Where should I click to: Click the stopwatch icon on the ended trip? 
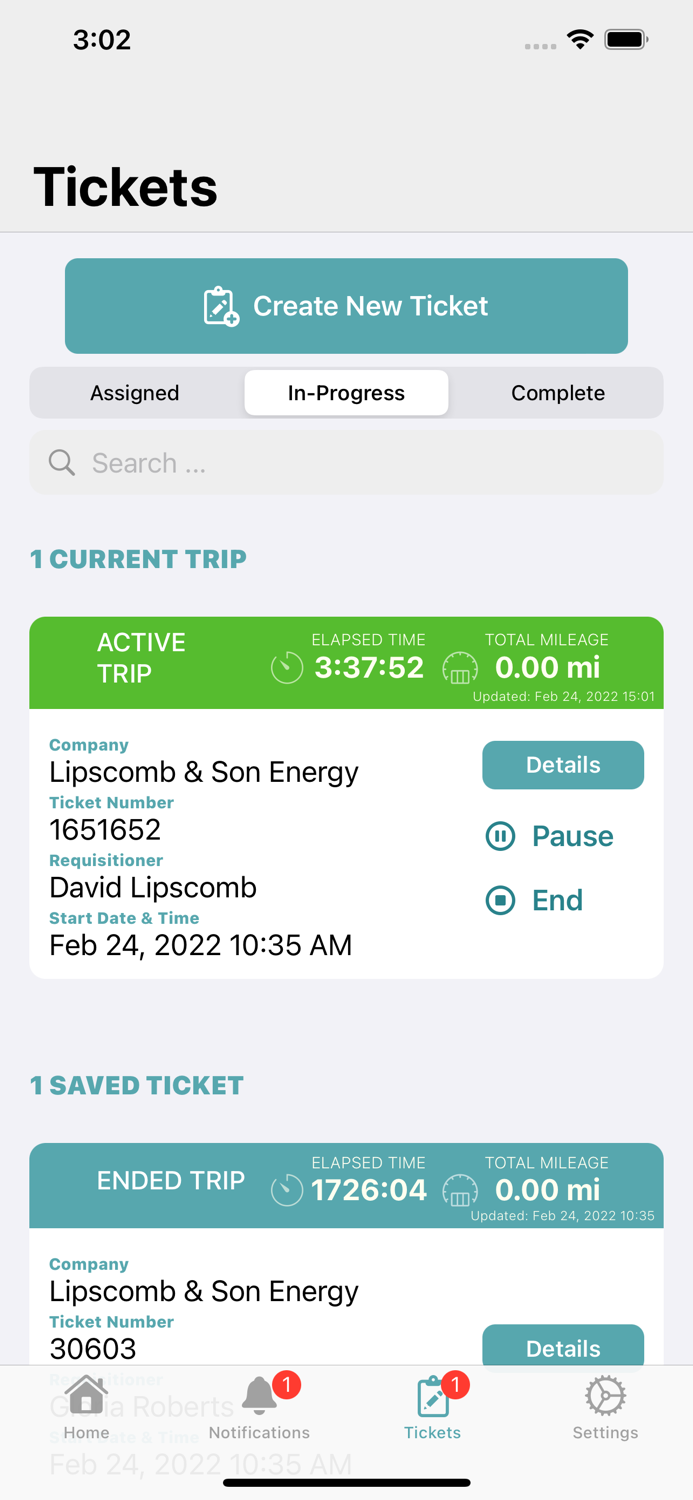click(x=287, y=1190)
